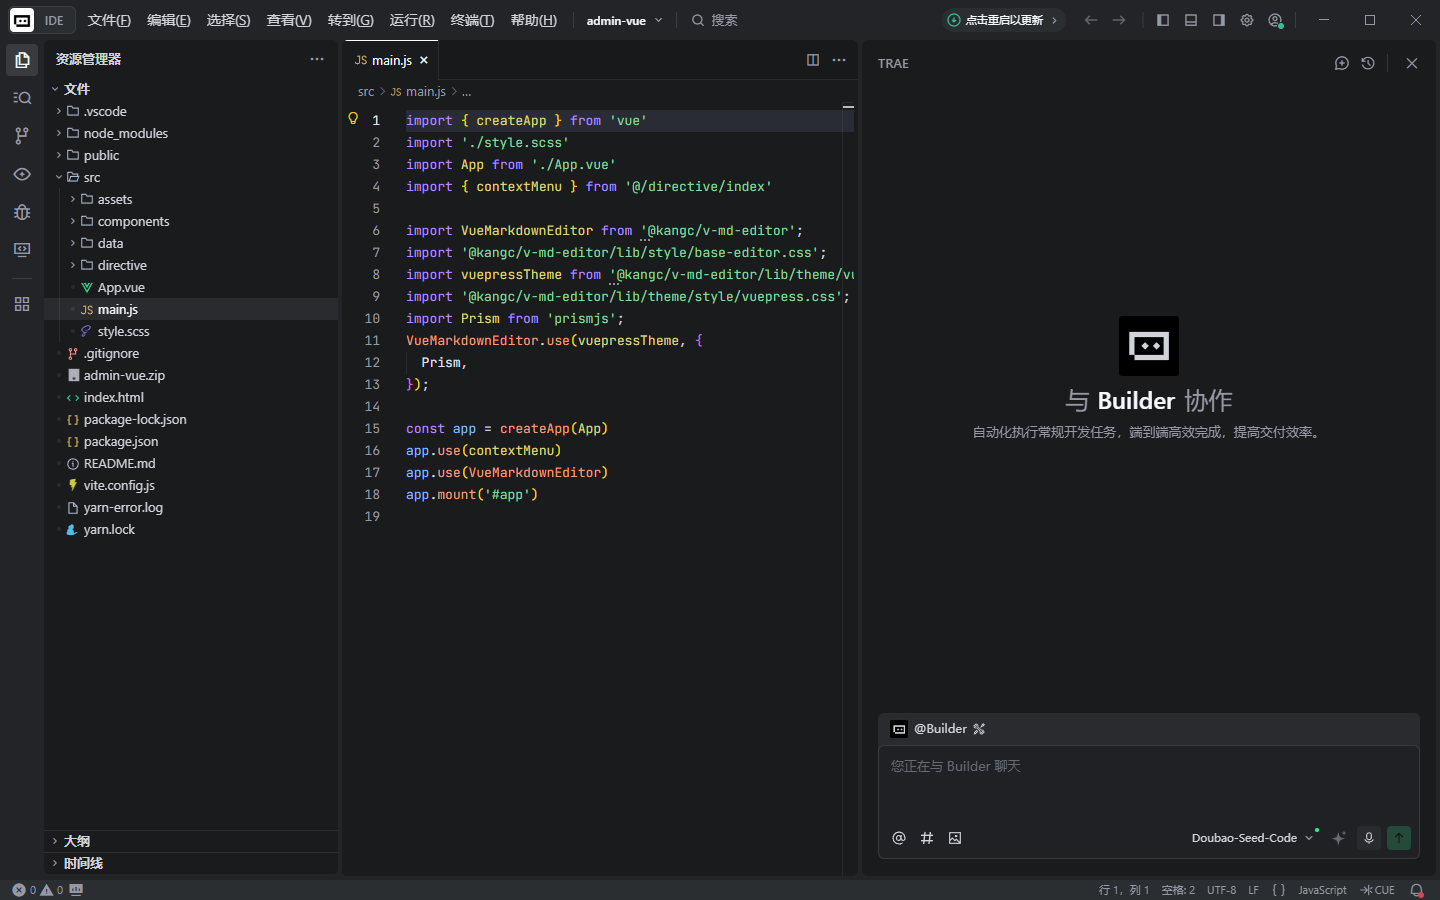Open chat history in TRAE panel
Image resolution: width=1440 pixels, height=900 pixels.
(1368, 63)
